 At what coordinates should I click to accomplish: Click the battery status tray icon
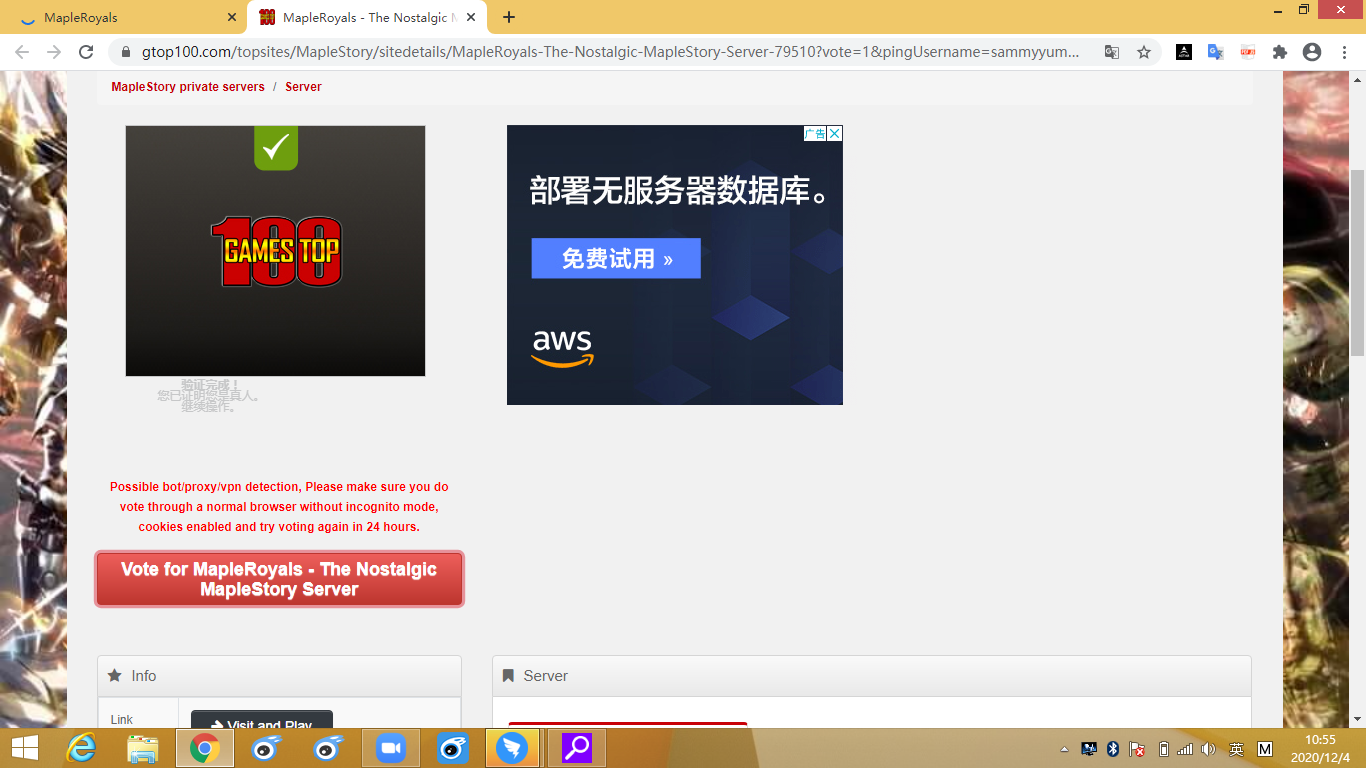coord(1163,749)
